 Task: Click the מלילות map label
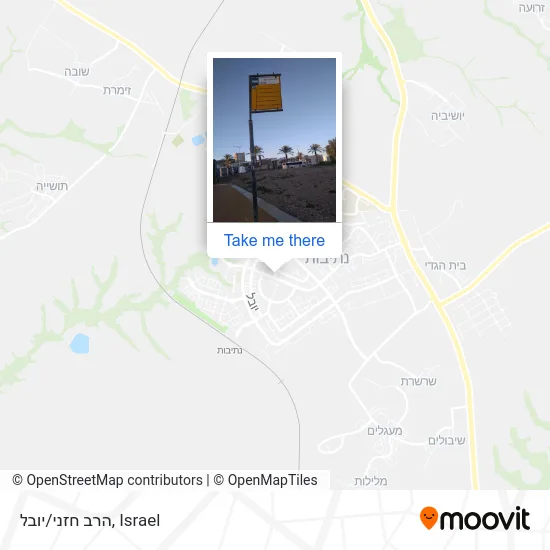[371, 481]
